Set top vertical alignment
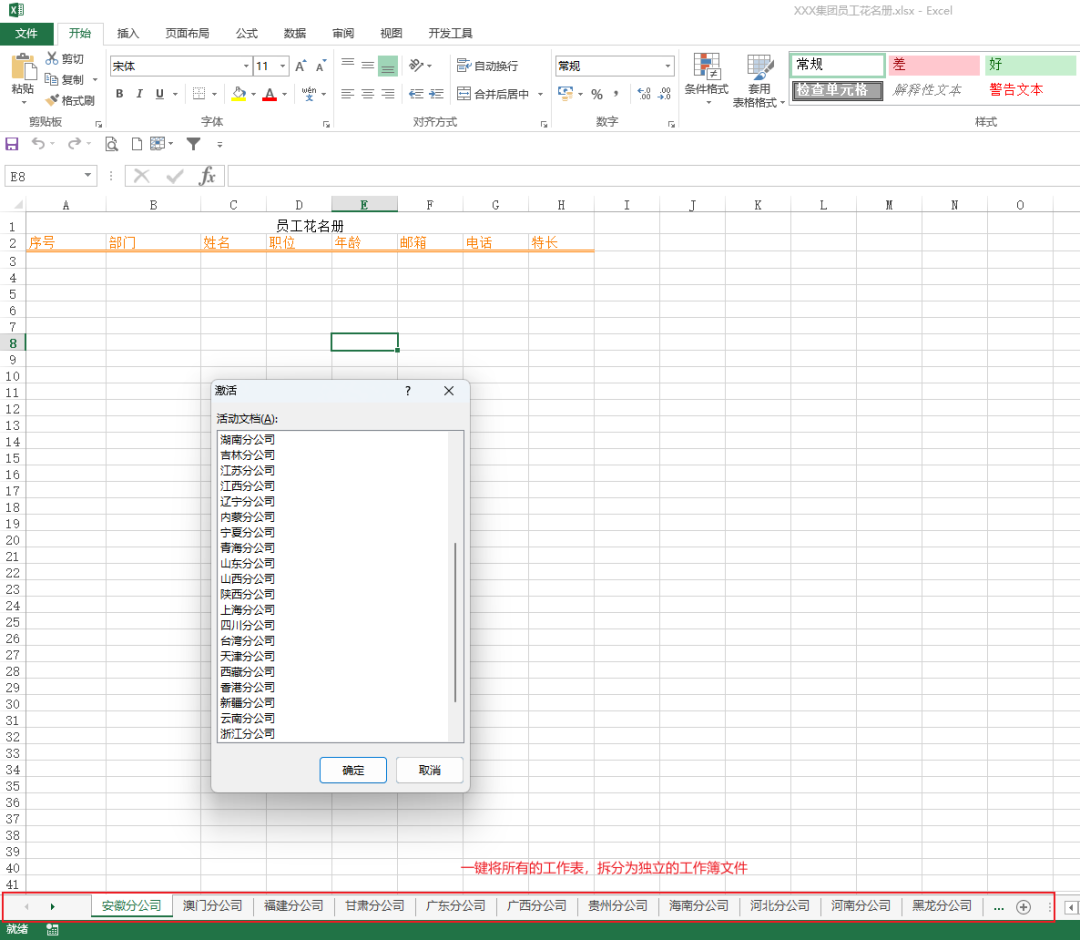The height and width of the screenshot is (940, 1080). click(348, 64)
